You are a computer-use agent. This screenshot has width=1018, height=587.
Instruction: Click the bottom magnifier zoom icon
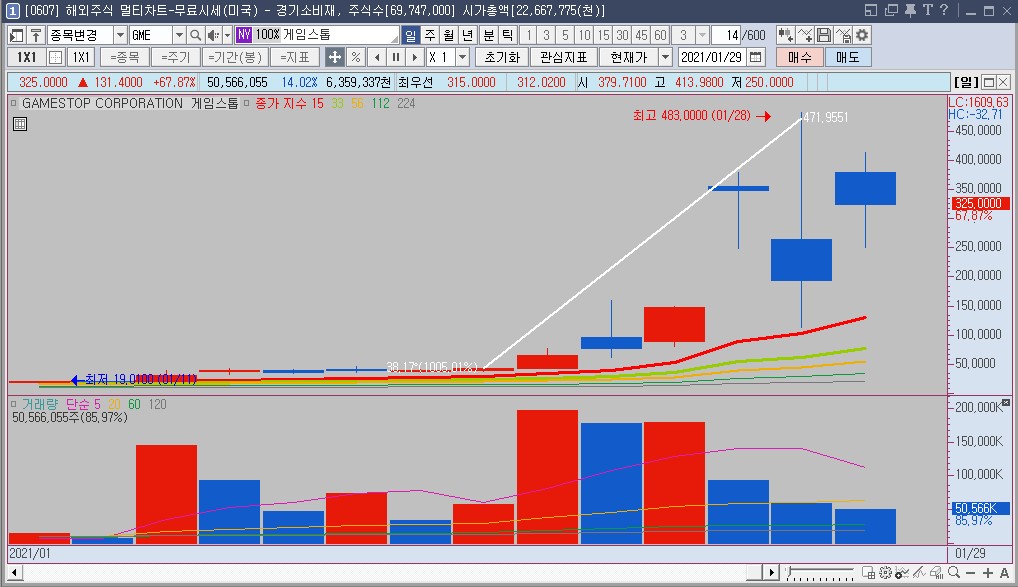point(954,573)
